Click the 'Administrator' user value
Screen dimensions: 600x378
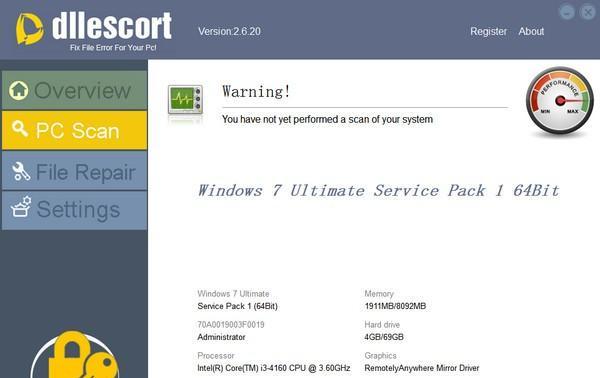tap(221, 337)
